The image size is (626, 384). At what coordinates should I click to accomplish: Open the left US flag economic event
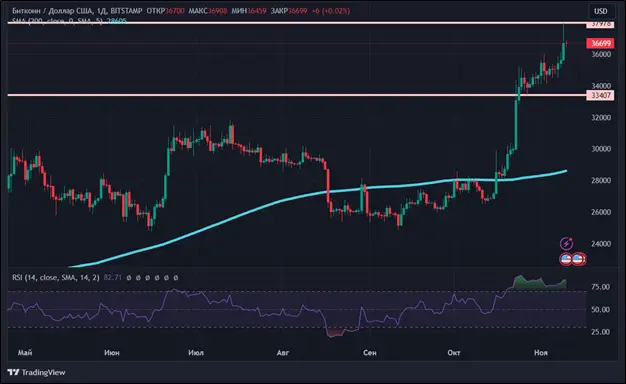click(566, 259)
